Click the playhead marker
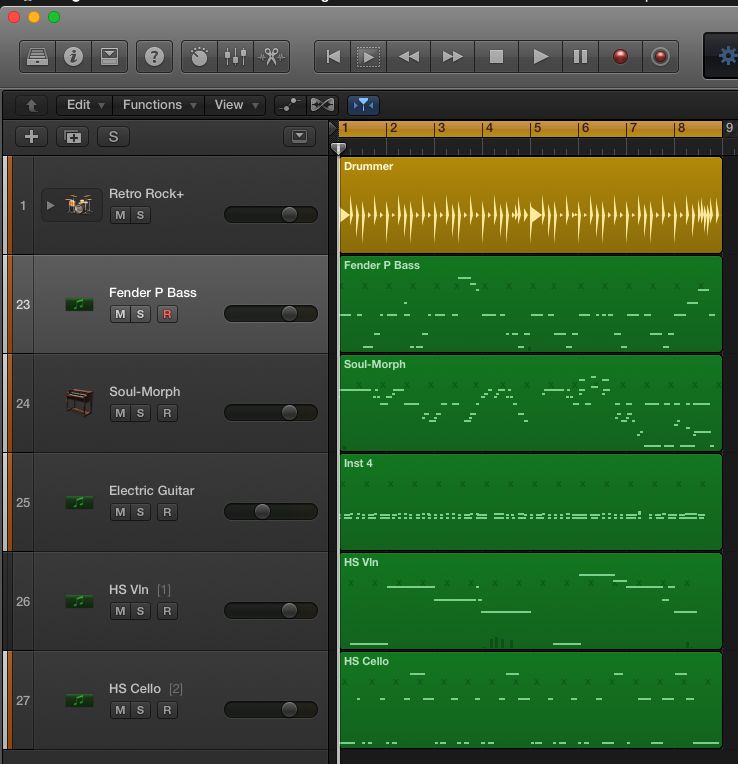Viewport: 738px width, 764px height. [x=338, y=148]
